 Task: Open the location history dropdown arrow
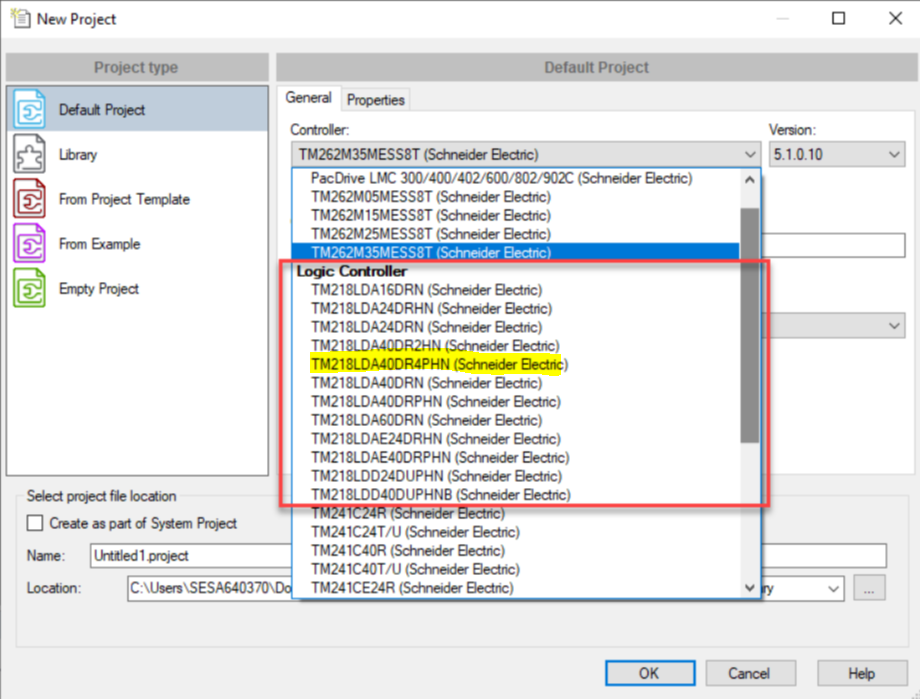pyautogui.click(x=833, y=588)
